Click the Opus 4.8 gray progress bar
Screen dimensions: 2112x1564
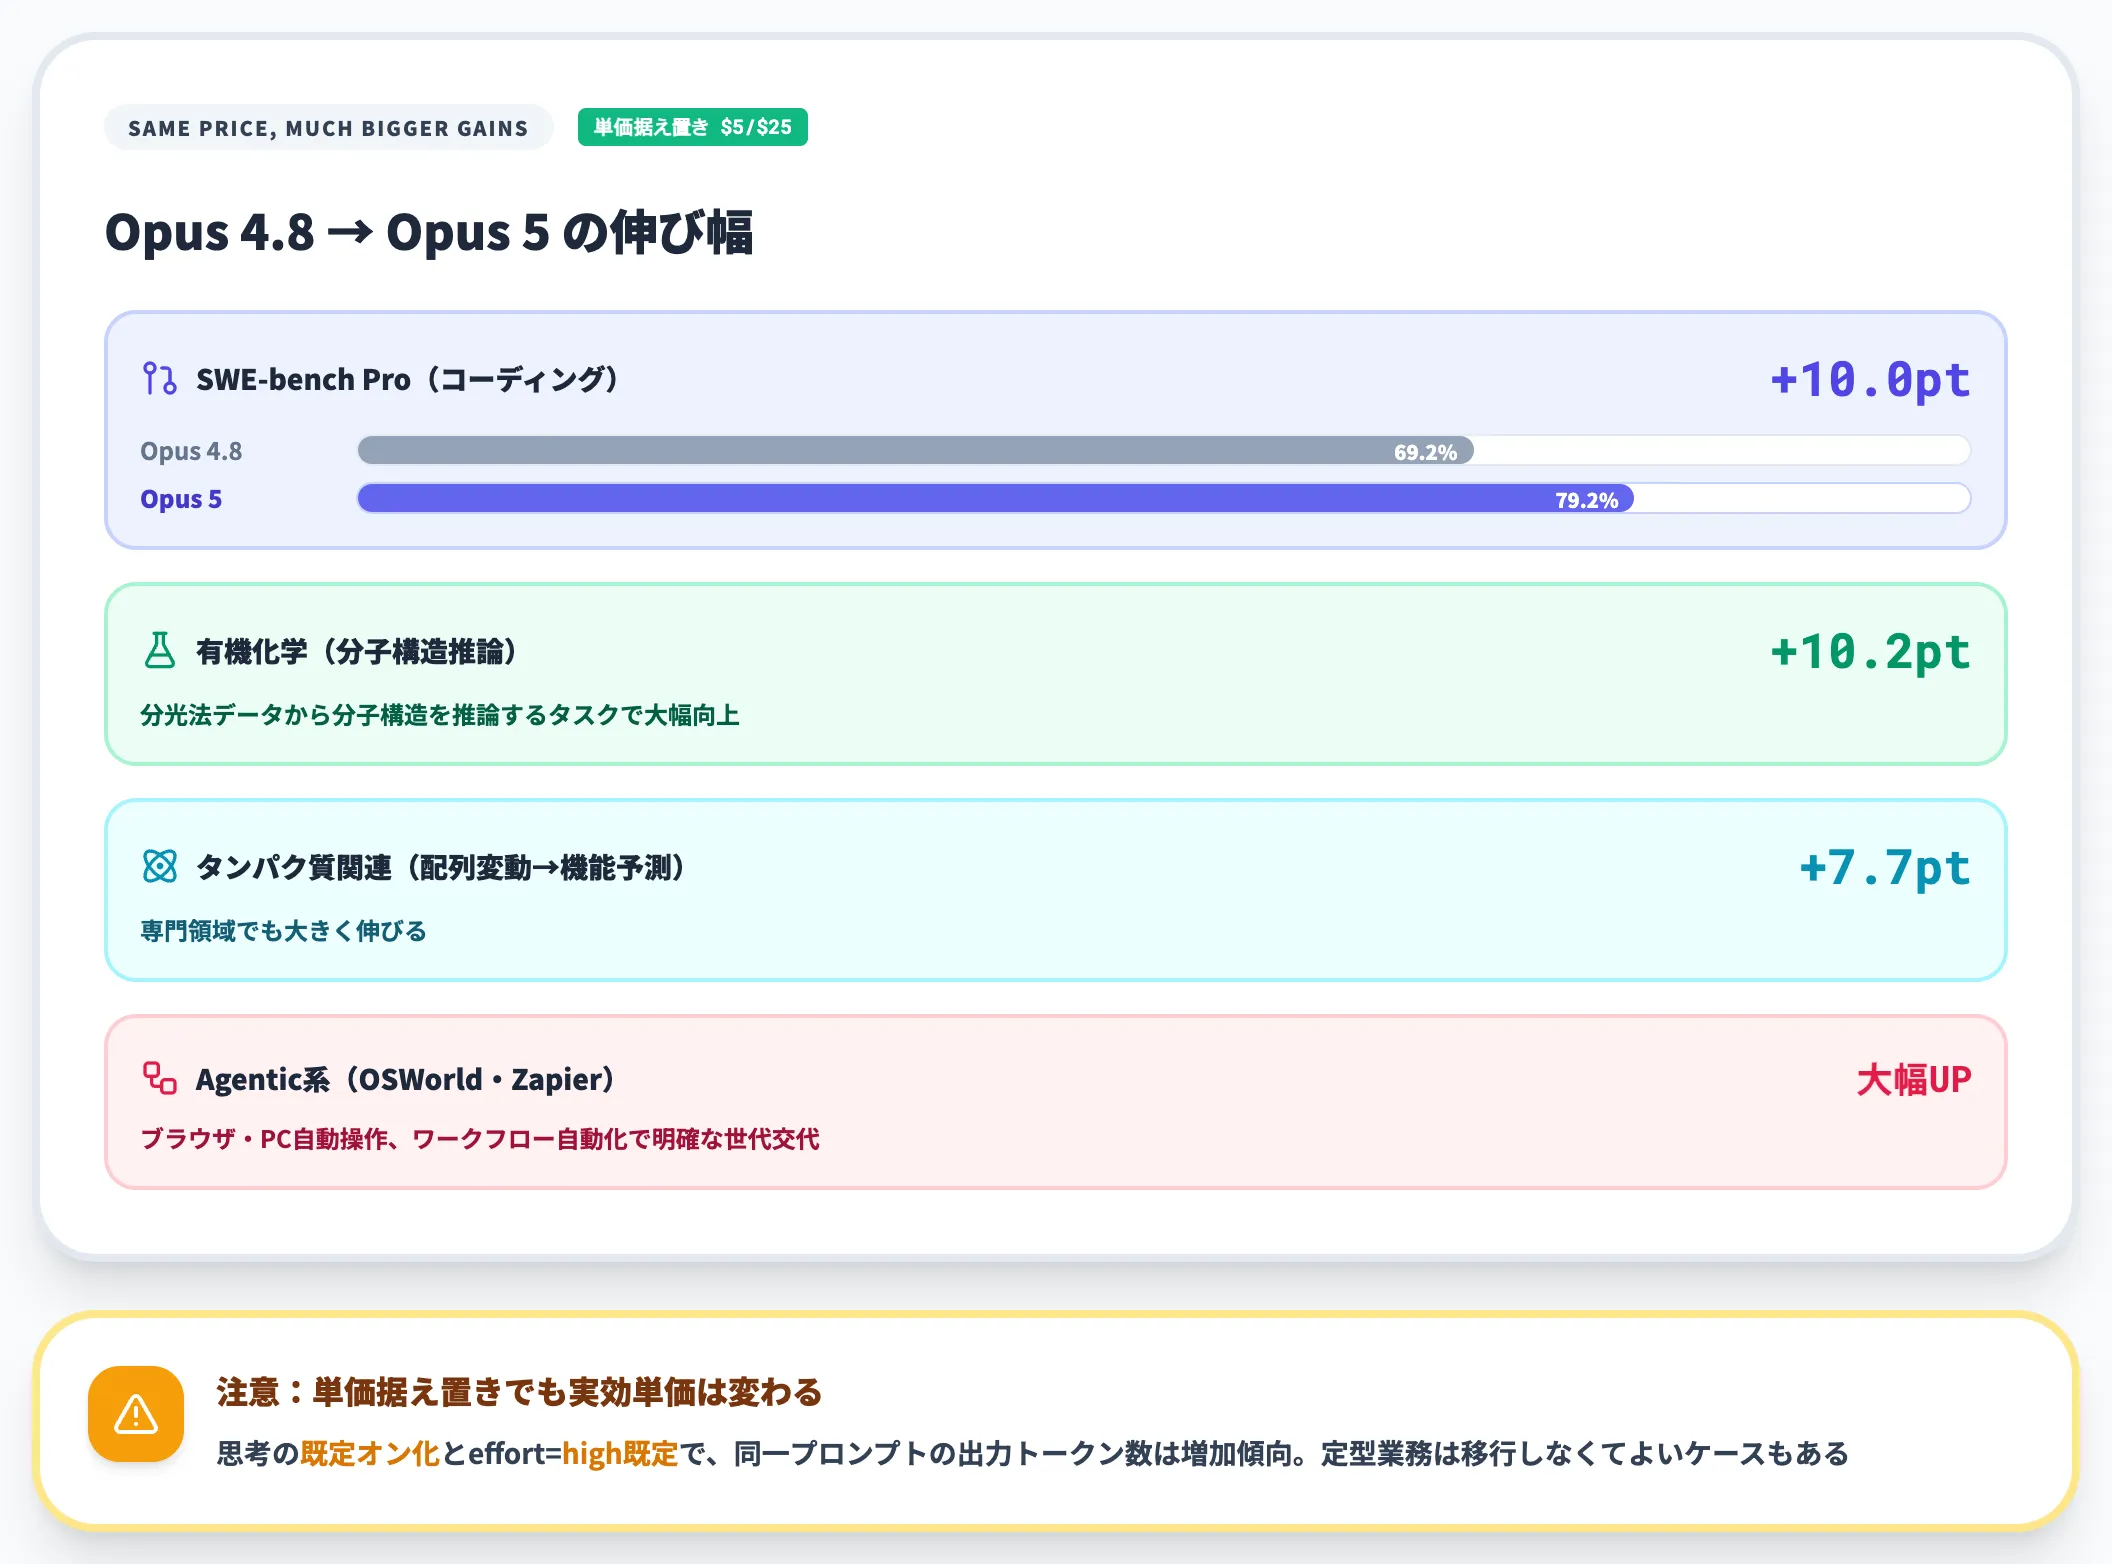coord(915,450)
